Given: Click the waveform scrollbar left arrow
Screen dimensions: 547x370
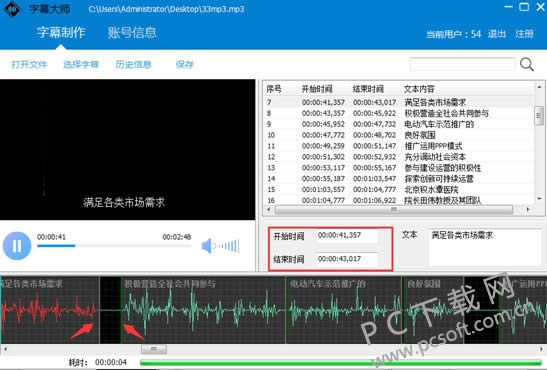Looking at the screenshot, I should [x=5, y=348].
